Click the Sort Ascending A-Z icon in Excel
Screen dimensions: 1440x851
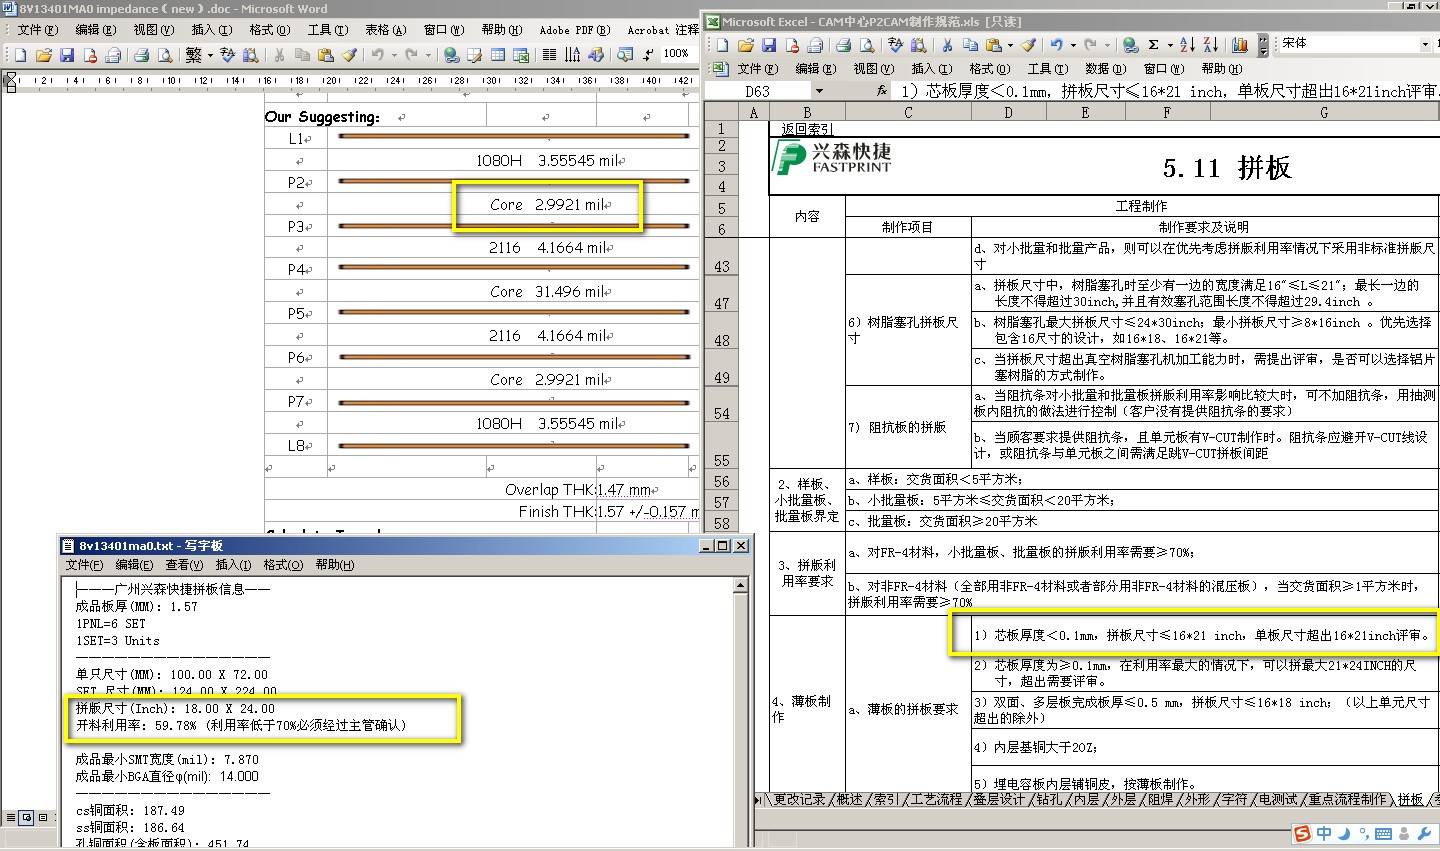[x=1187, y=45]
